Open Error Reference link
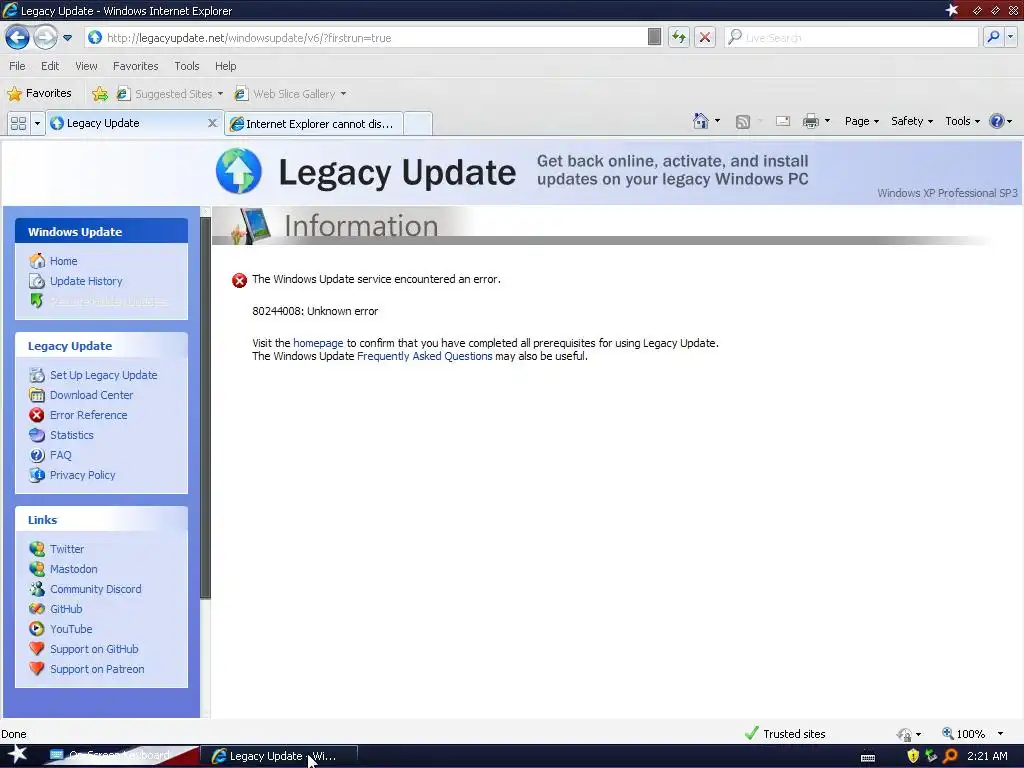This screenshot has width=1024, height=768. pyautogui.click(x=88, y=415)
